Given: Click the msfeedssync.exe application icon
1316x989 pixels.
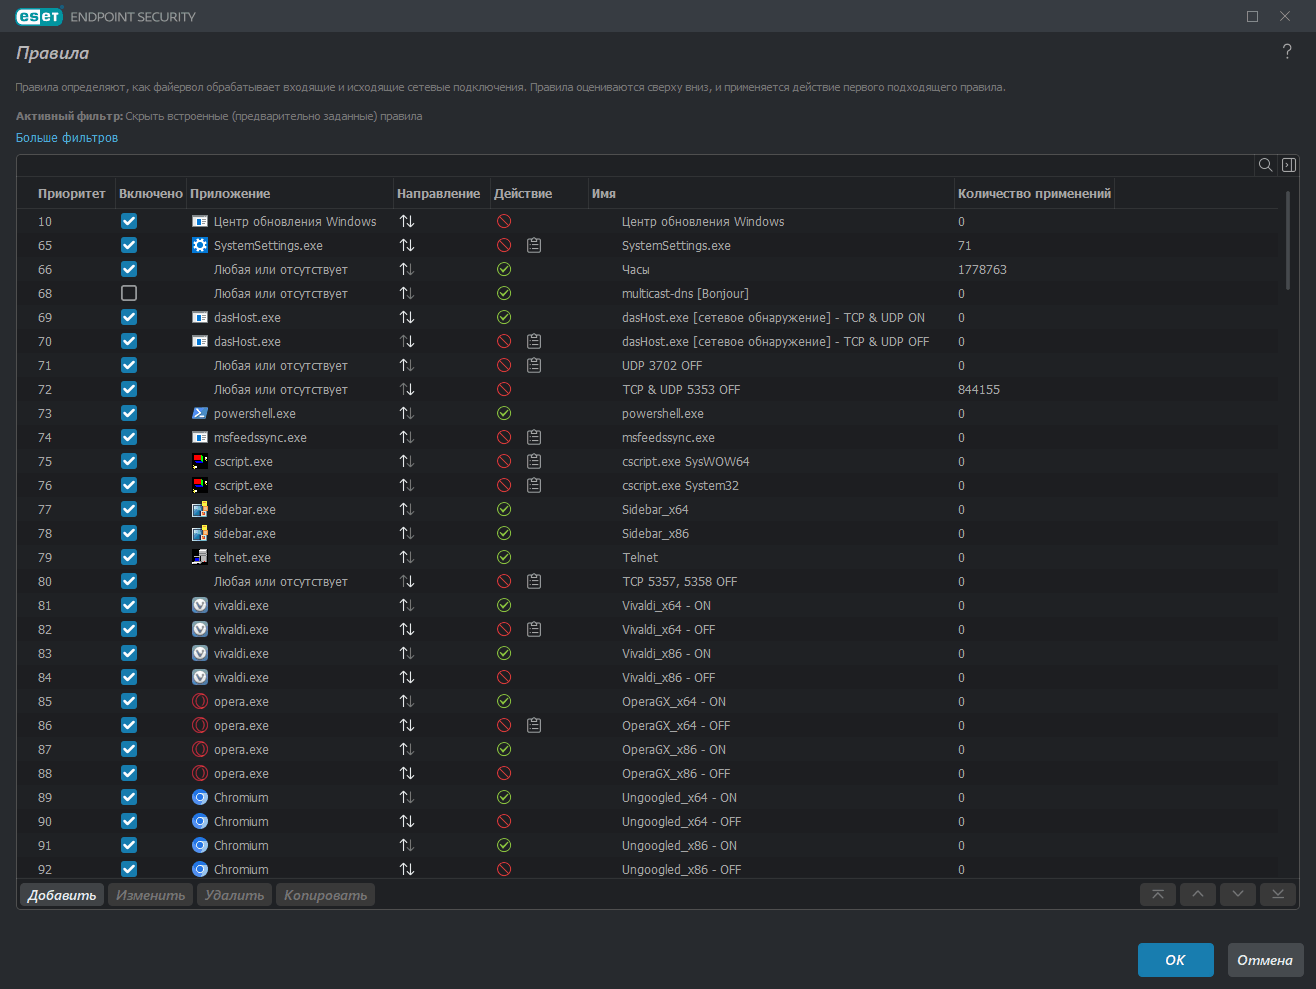Looking at the screenshot, I should [200, 437].
